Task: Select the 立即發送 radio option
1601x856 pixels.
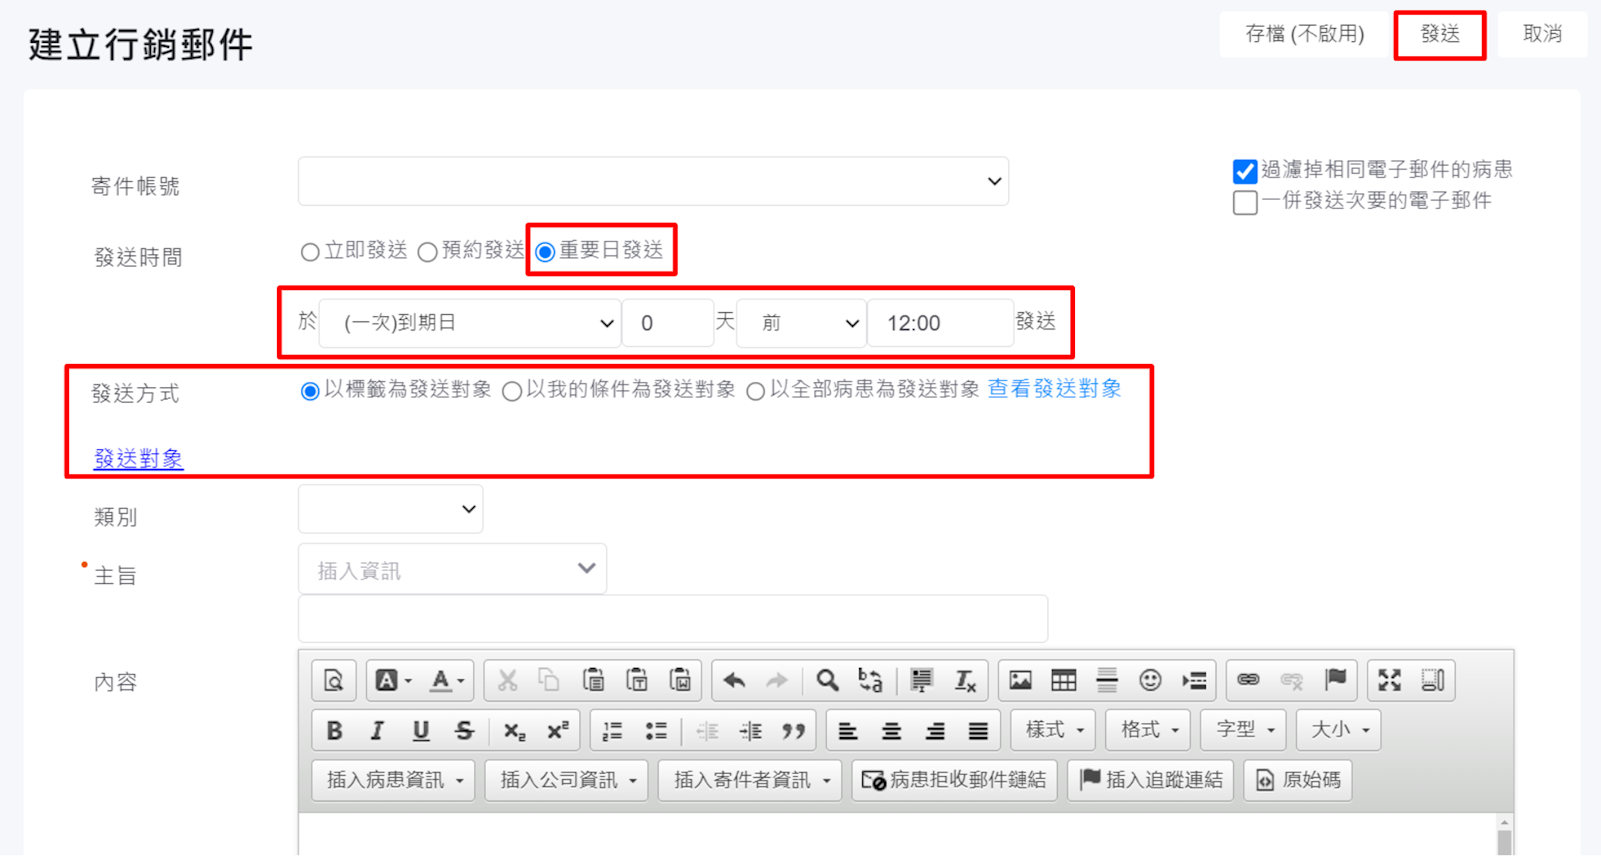Action: (310, 252)
